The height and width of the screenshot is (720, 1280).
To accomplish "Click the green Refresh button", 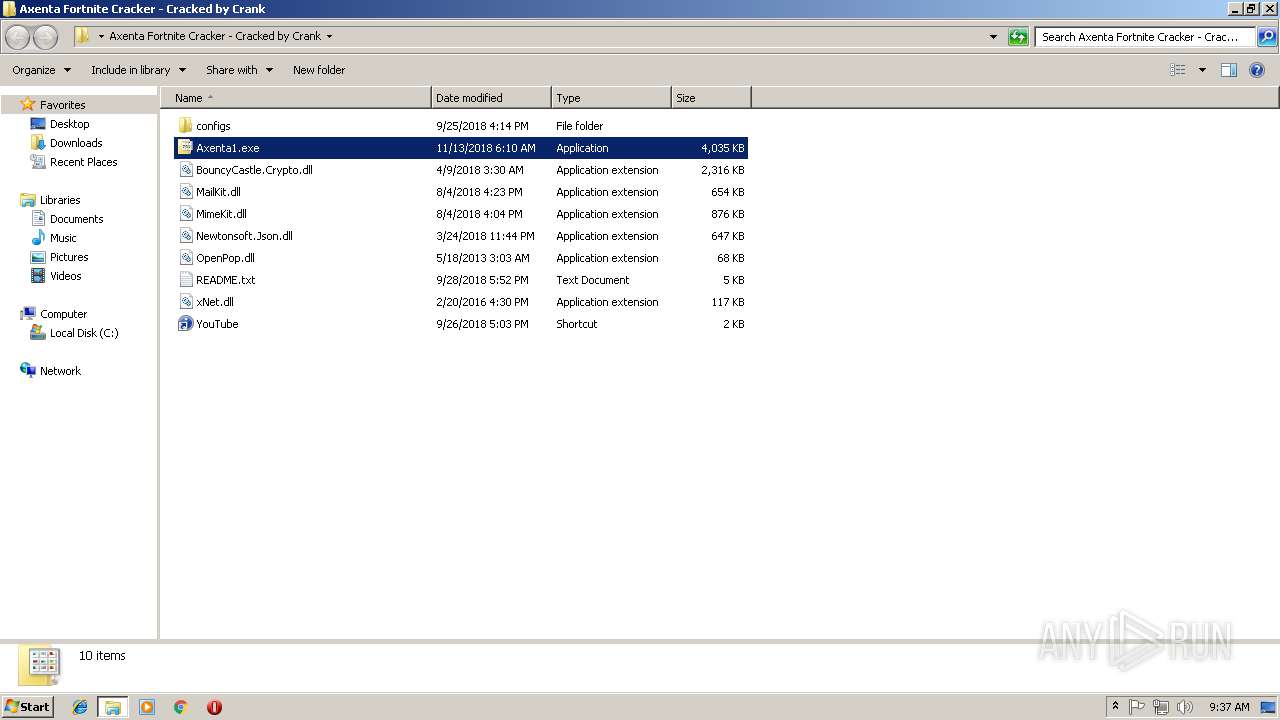I will point(1018,37).
